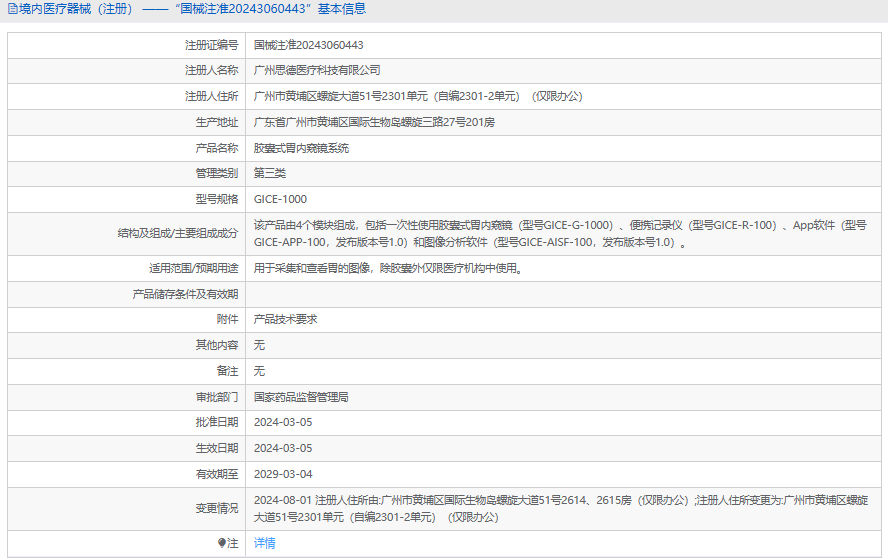Image resolution: width=888 pixels, height=560 pixels.
Task: Click the document icon before 境内医疗器械
Action: pyautogui.click(x=12, y=9)
